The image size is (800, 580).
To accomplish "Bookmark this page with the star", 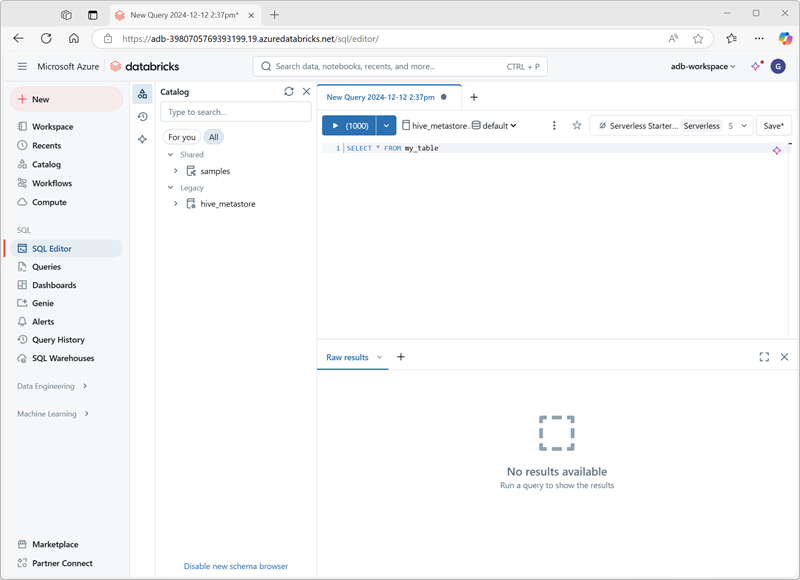I will tap(698, 39).
